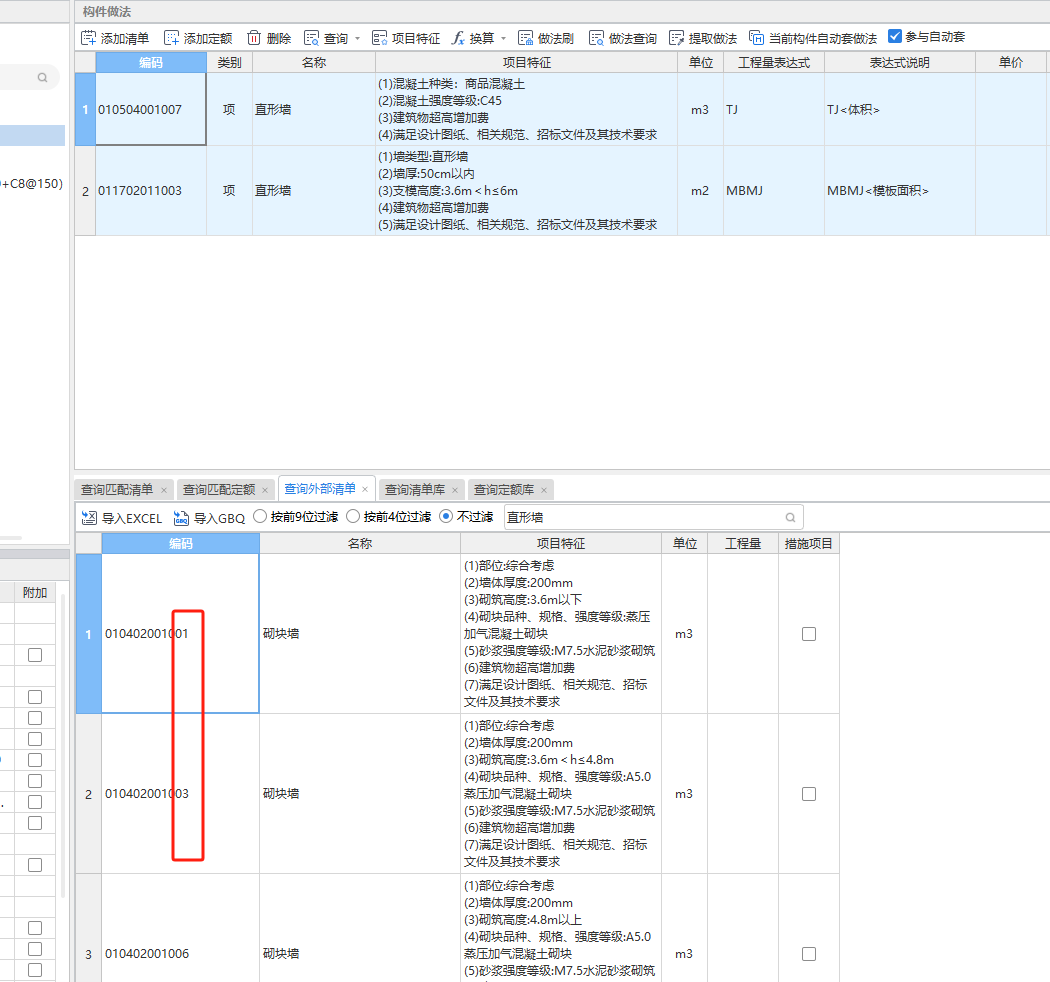Click the 当前构件自动套做法 icon
The image size is (1050, 982).
[x=756, y=38]
